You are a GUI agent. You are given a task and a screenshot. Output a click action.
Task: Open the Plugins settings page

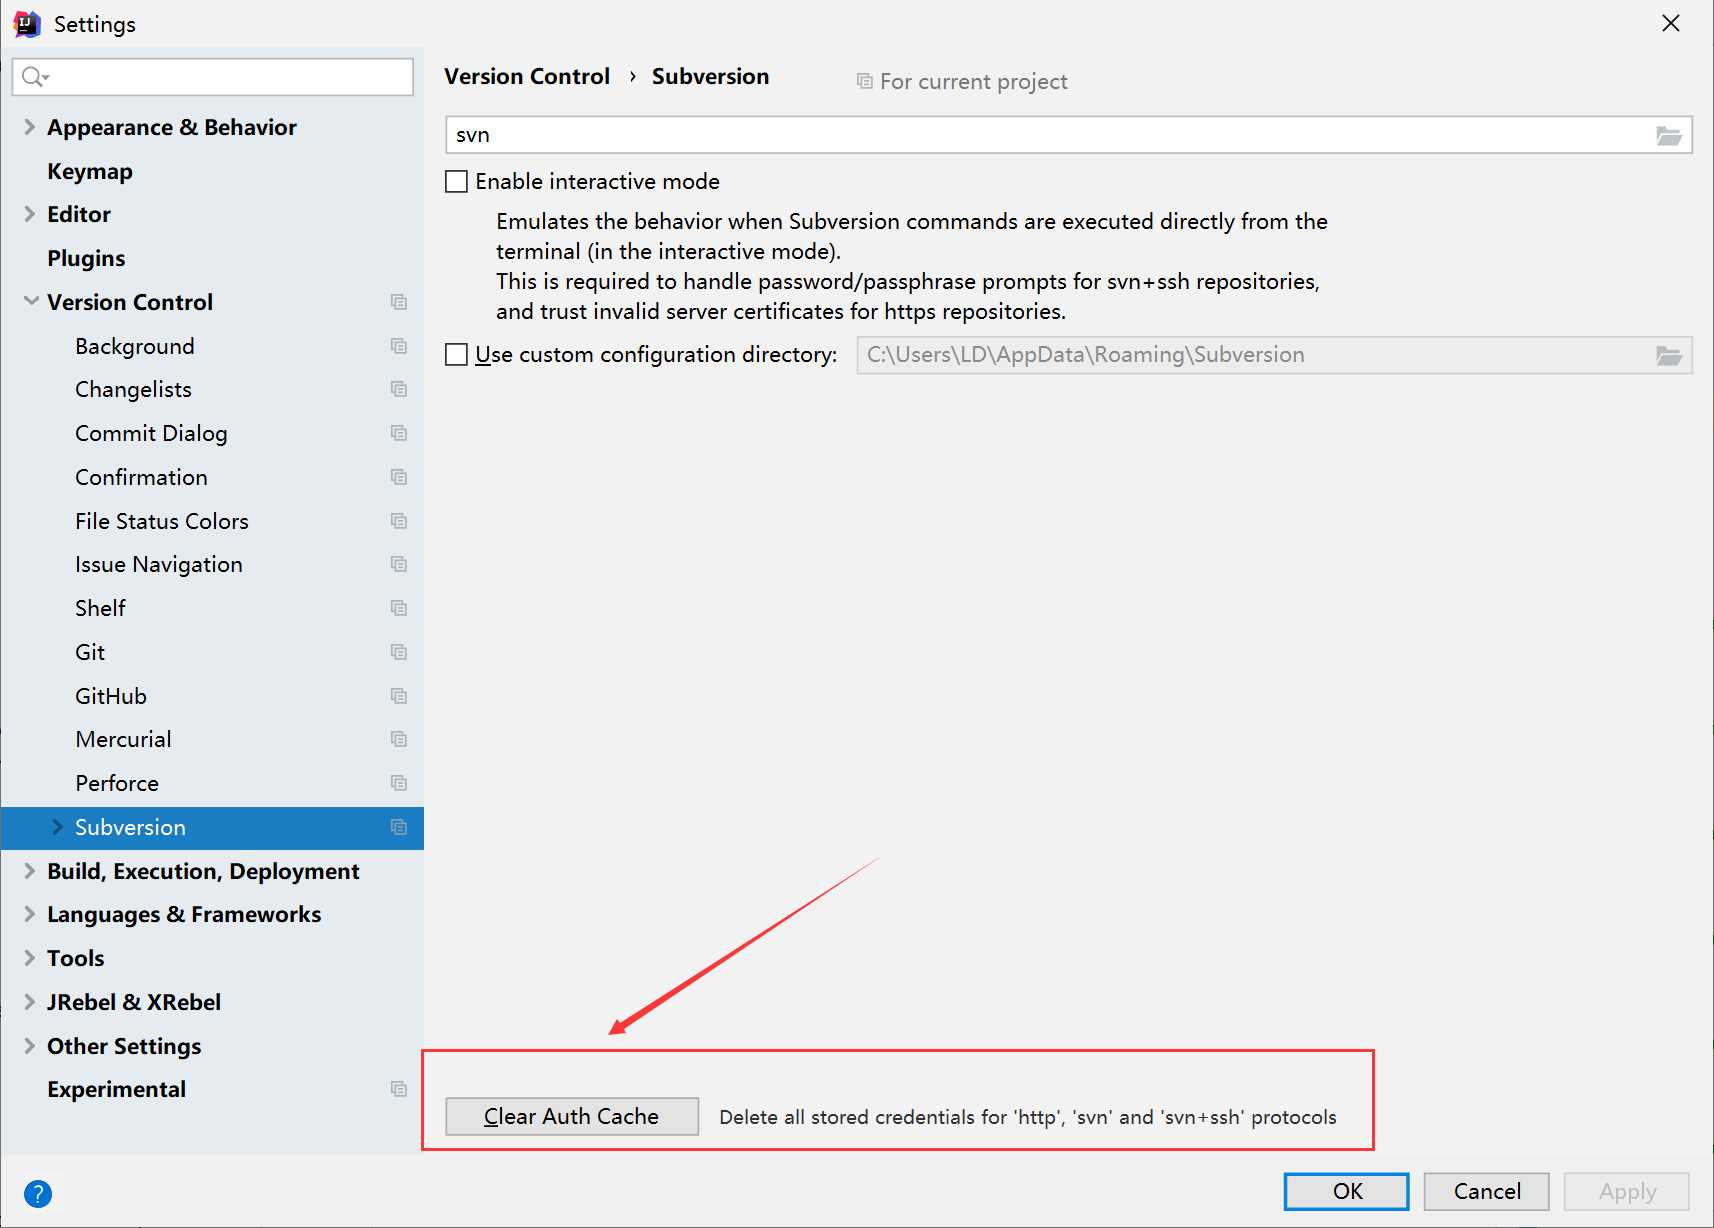click(86, 259)
